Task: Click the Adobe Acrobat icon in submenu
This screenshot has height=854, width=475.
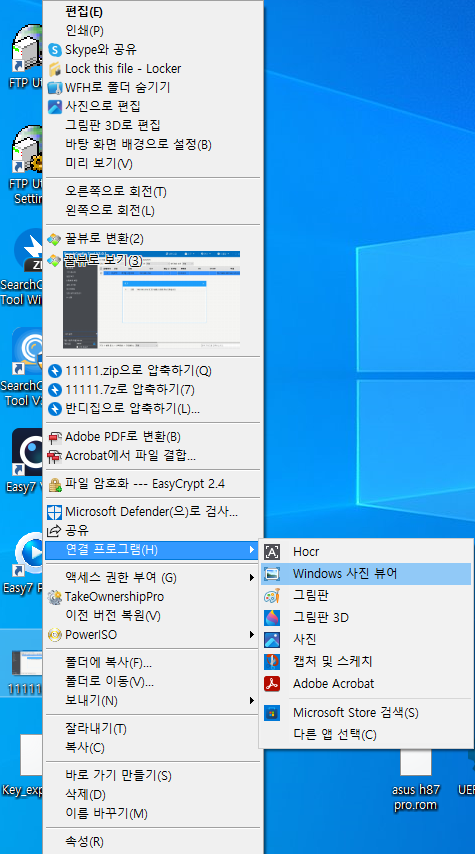Action: (x=272, y=684)
